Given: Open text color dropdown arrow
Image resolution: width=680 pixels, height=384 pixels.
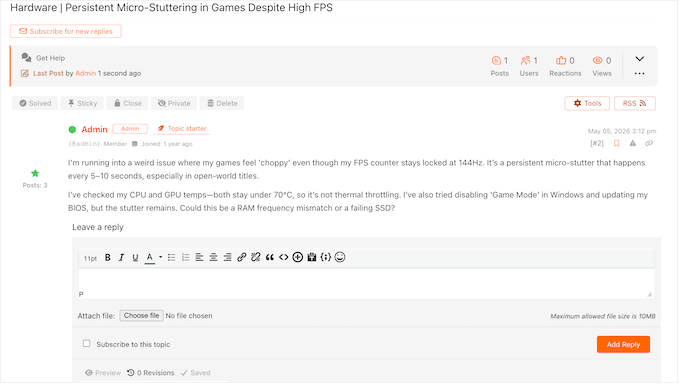Looking at the screenshot, I should click(x=160, y=257).
